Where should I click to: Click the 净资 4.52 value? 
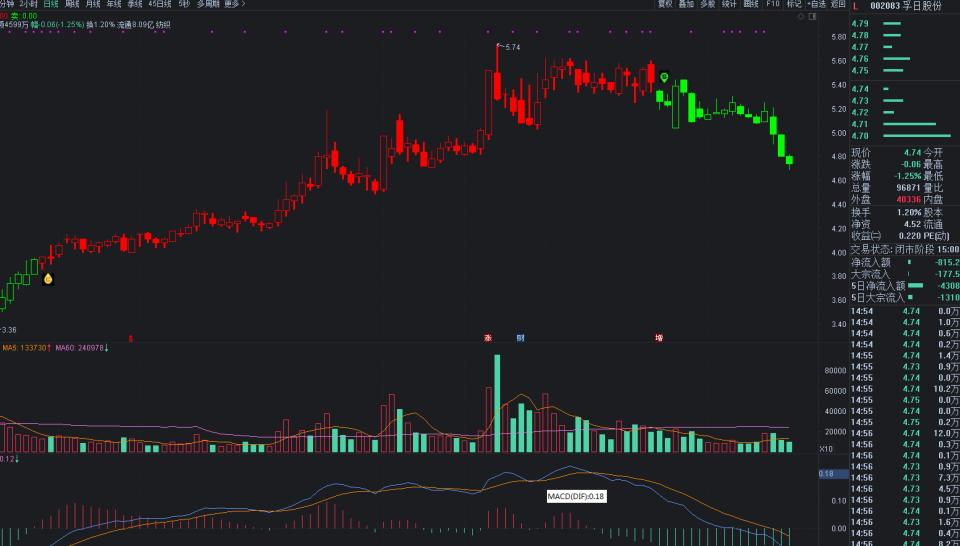[913, 224]
